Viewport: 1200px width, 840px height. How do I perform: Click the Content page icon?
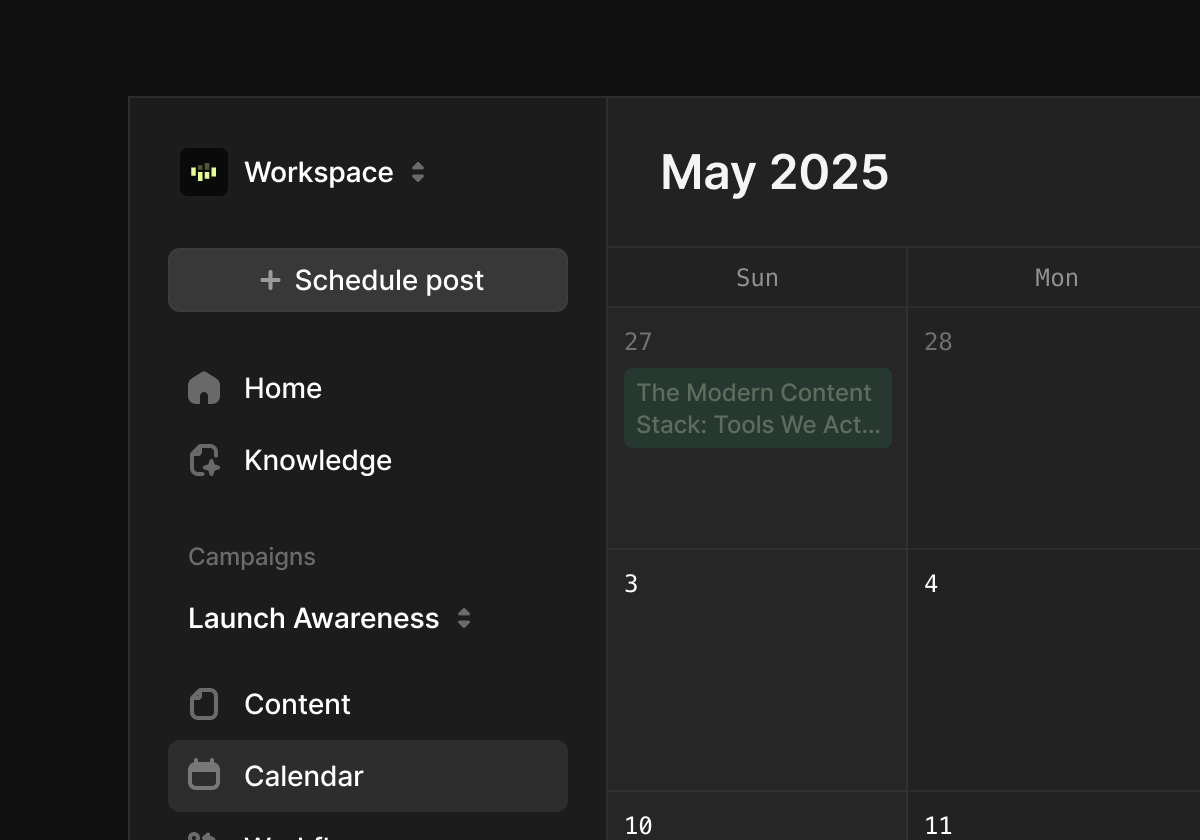(x=204, y=704)
